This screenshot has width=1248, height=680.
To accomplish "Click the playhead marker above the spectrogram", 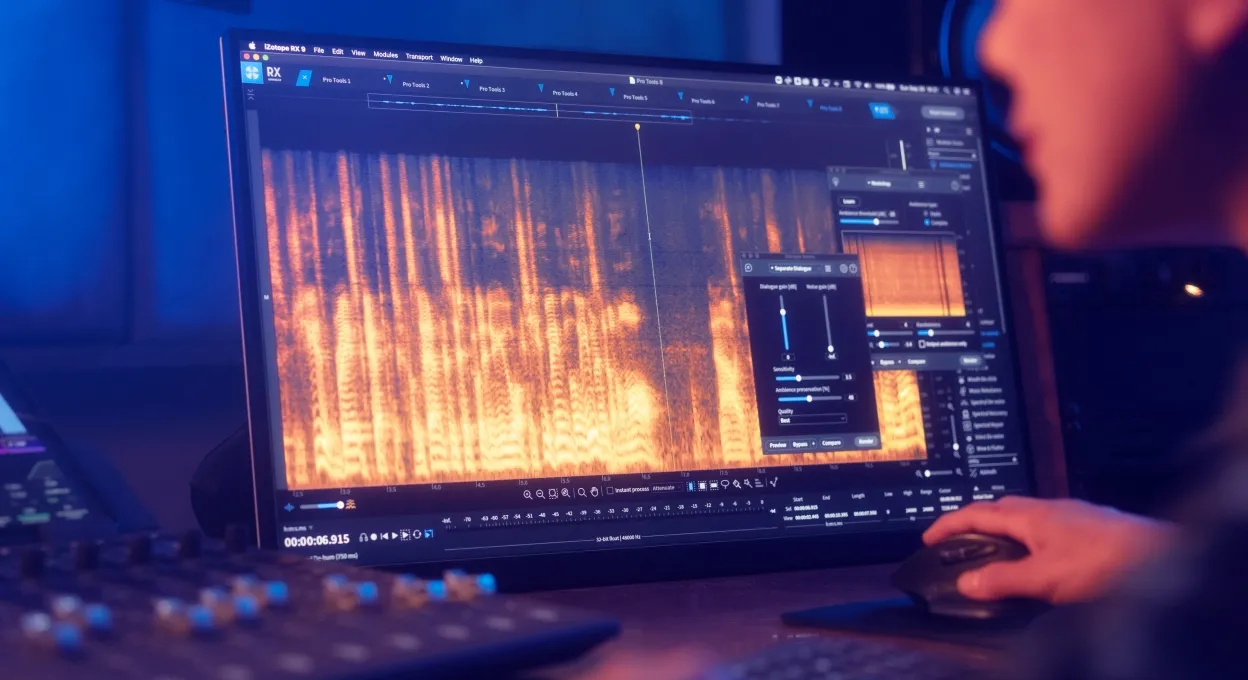I will tap(637, 127).
